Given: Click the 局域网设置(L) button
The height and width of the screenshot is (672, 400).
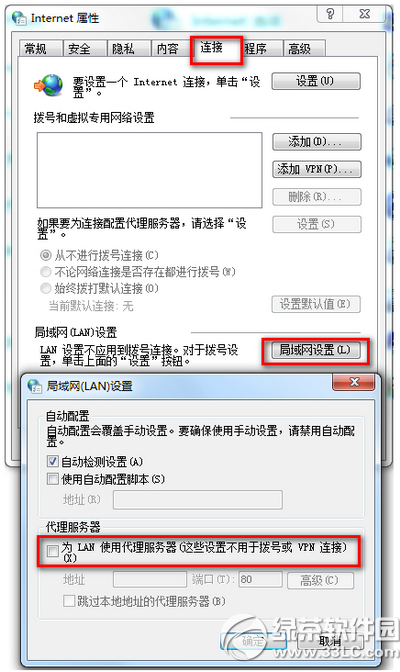Looking at the screenshot, I should click(x=316, y=351).
